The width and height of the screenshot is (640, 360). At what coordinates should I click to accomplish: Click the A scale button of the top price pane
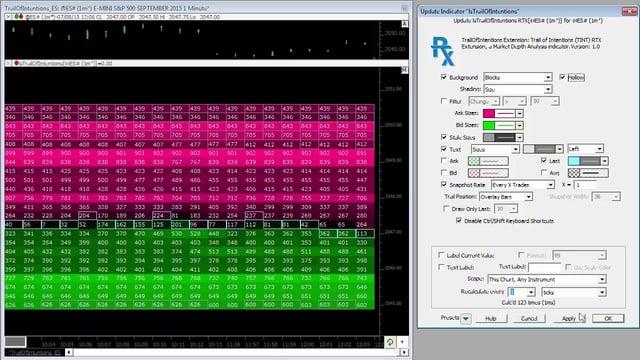tap(404, 24)
